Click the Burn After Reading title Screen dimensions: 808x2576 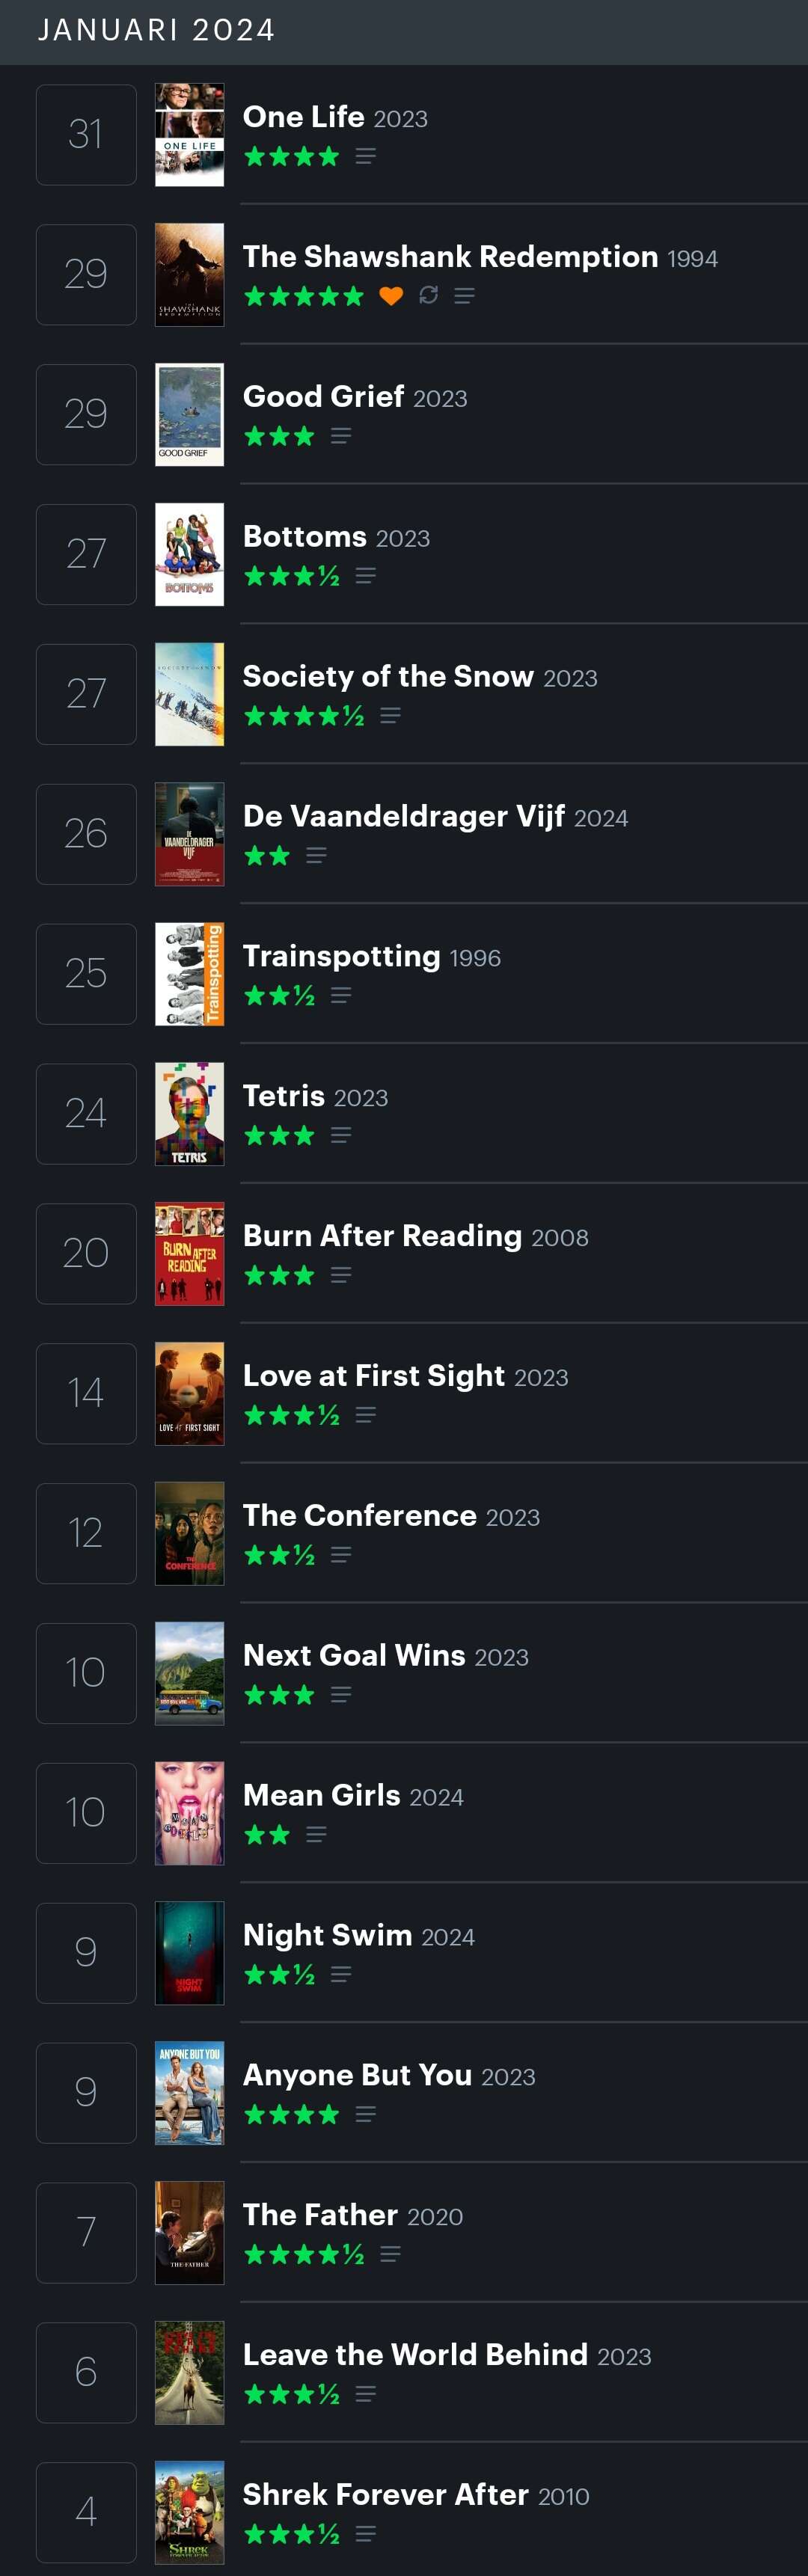pyautogui.click(x=382, y=1236)
